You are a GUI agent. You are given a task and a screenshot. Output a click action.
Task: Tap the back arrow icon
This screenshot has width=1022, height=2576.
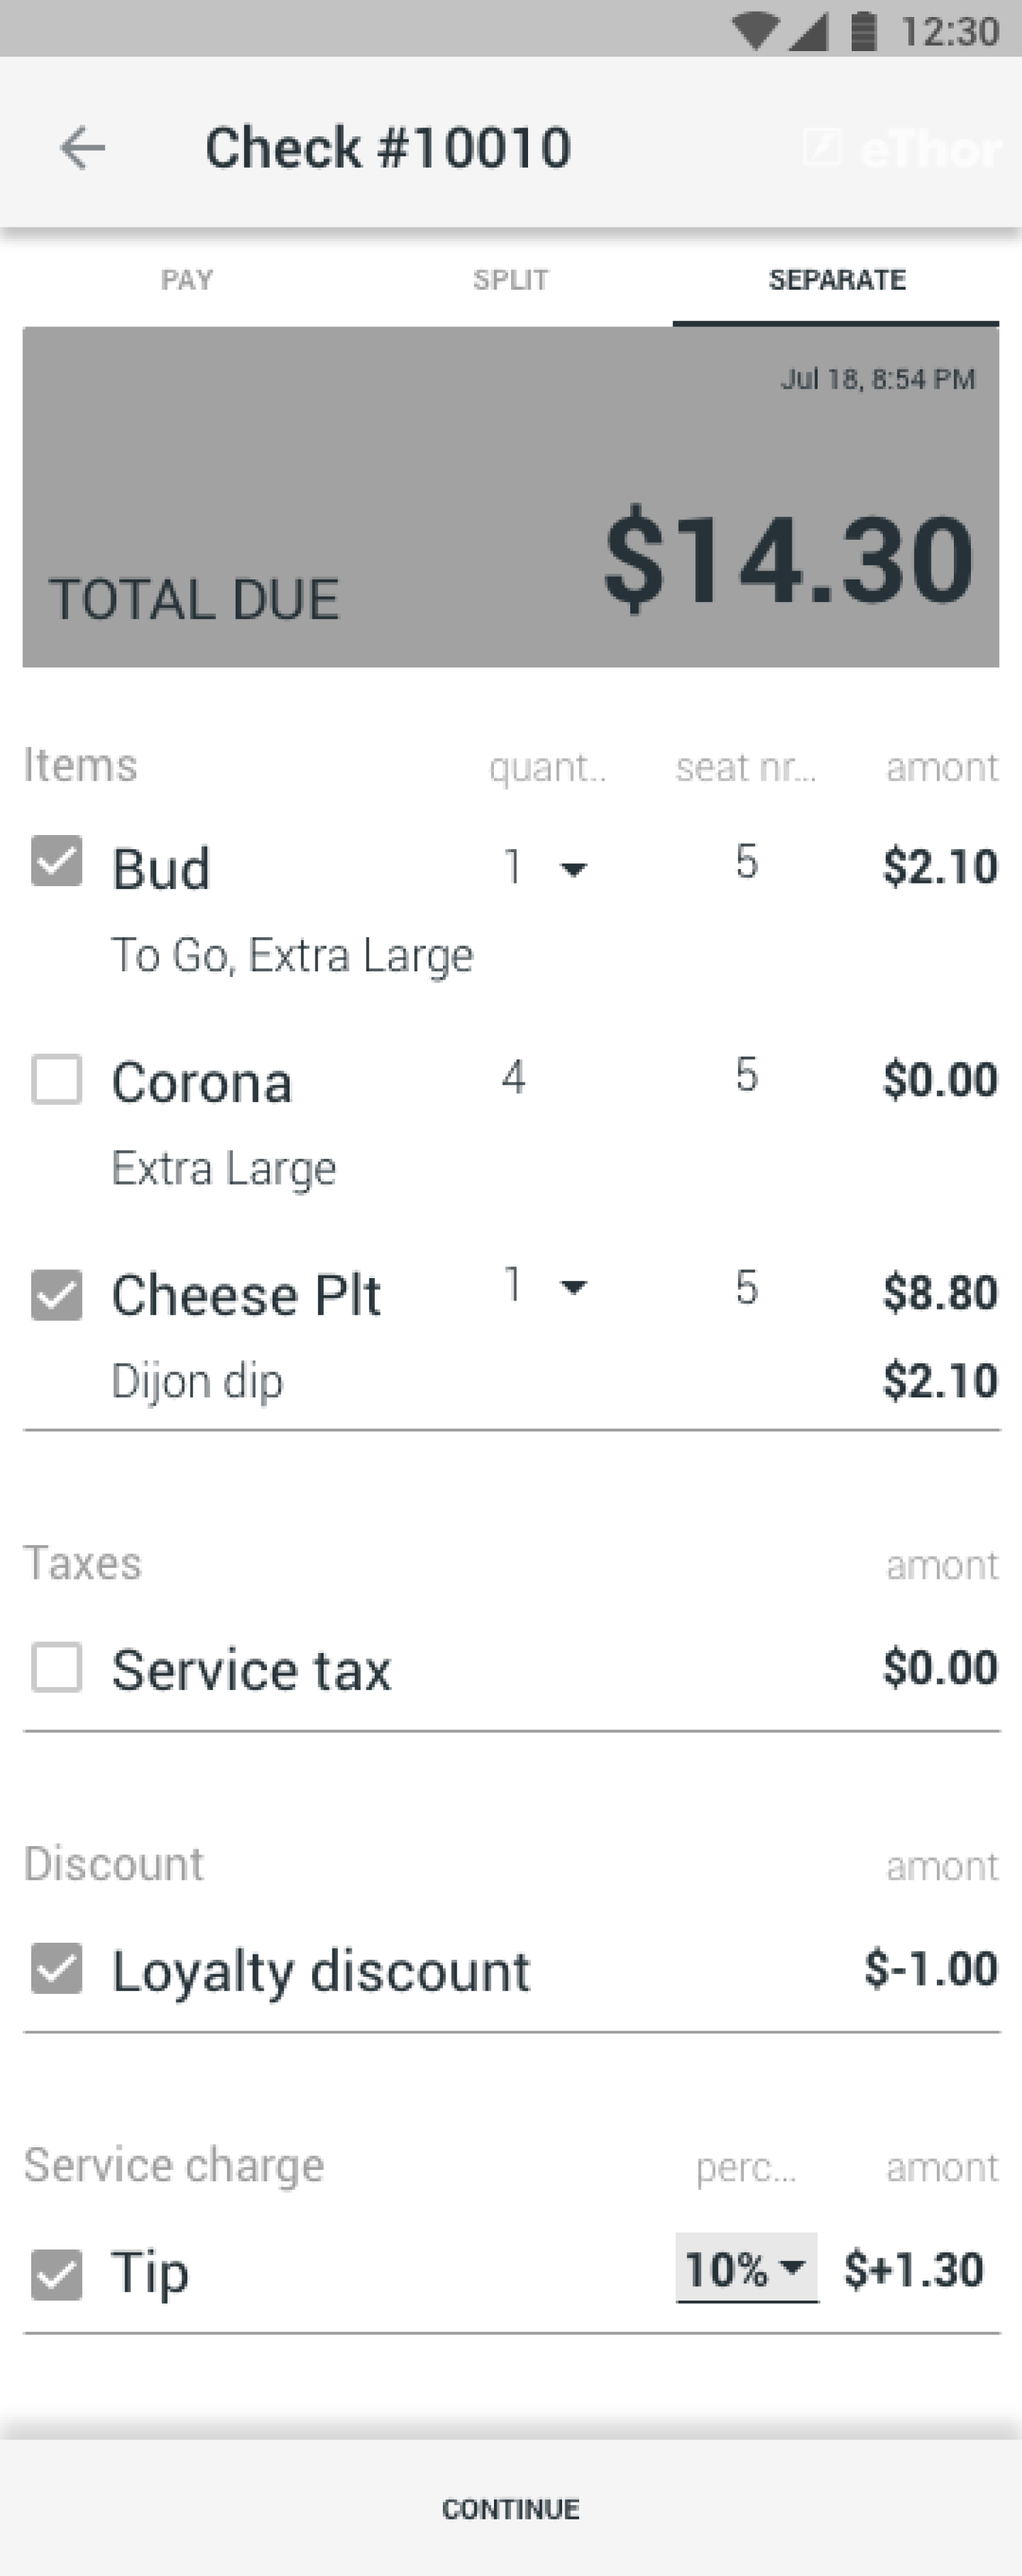[82, 148]
